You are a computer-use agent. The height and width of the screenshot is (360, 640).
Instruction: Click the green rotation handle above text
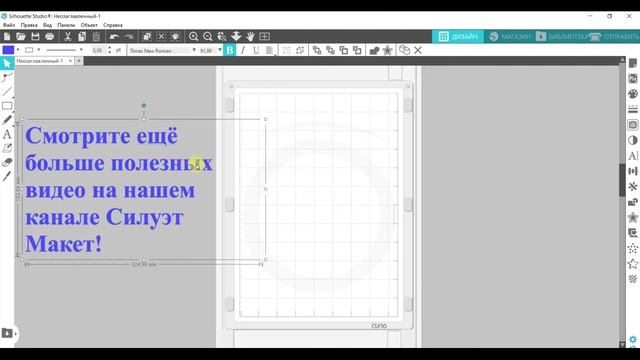tap(144, 105)
